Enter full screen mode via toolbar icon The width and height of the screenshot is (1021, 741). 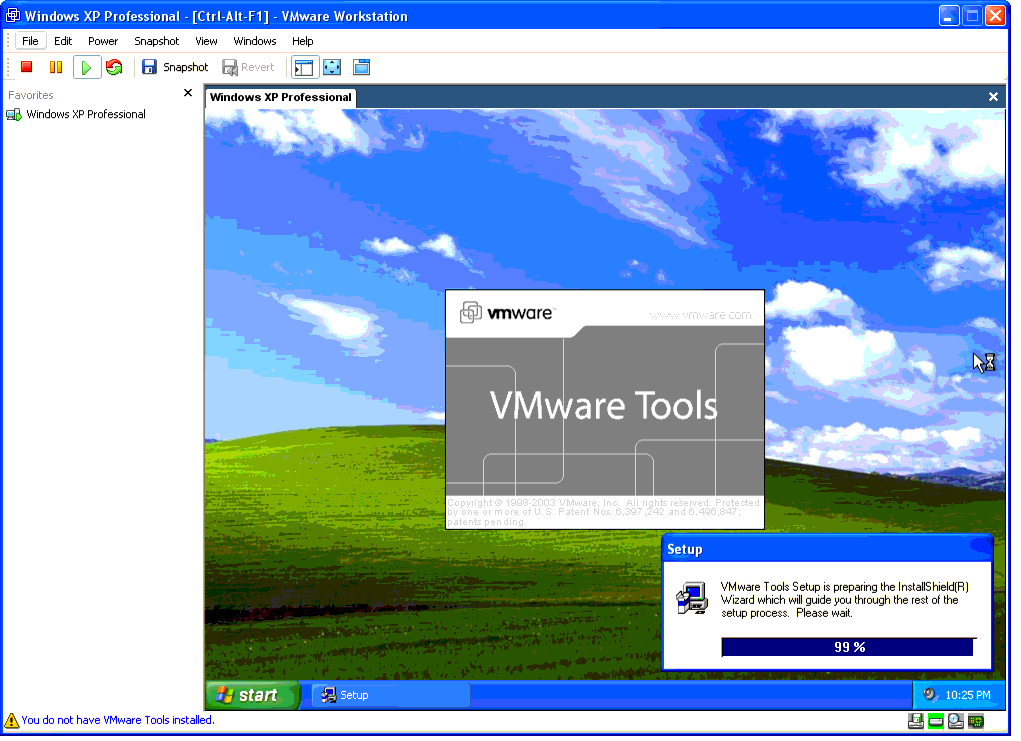(x=332, y=67)
